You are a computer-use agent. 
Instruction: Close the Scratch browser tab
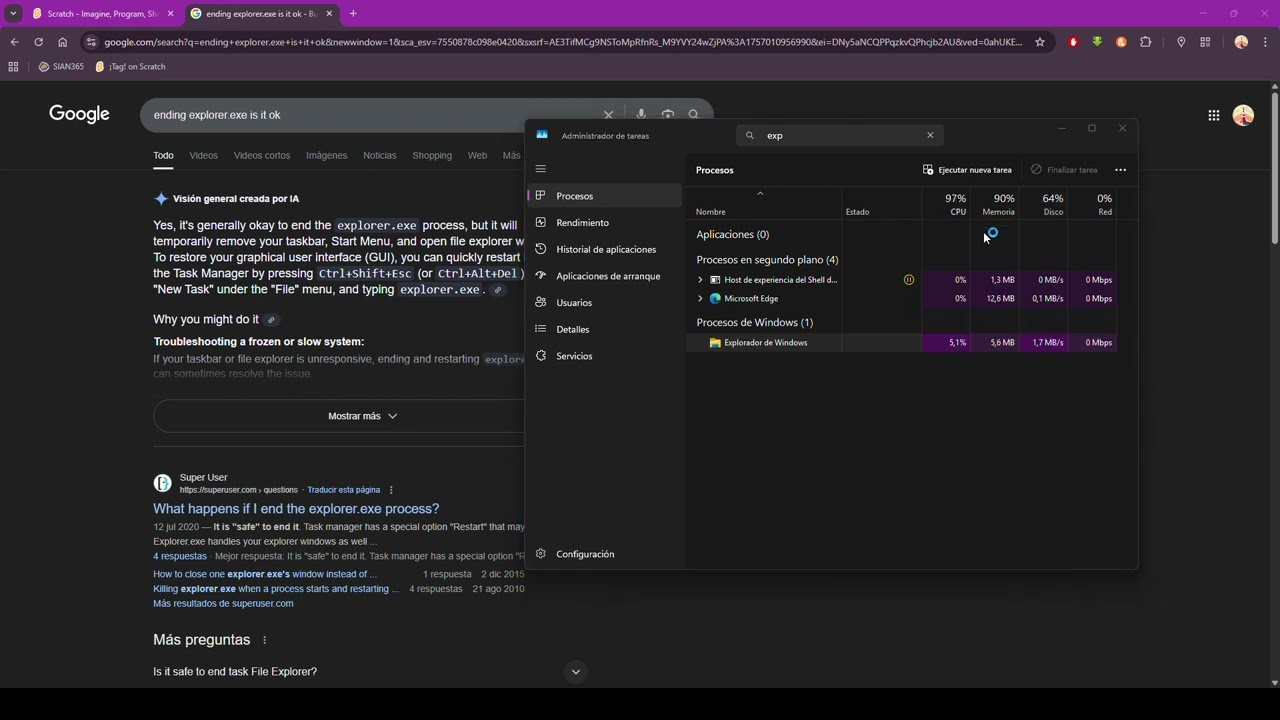170,14
